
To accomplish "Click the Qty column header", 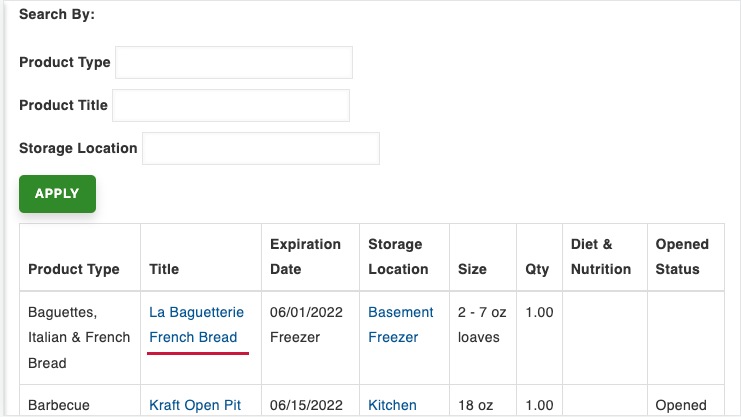I will click(x=537, y=269).
